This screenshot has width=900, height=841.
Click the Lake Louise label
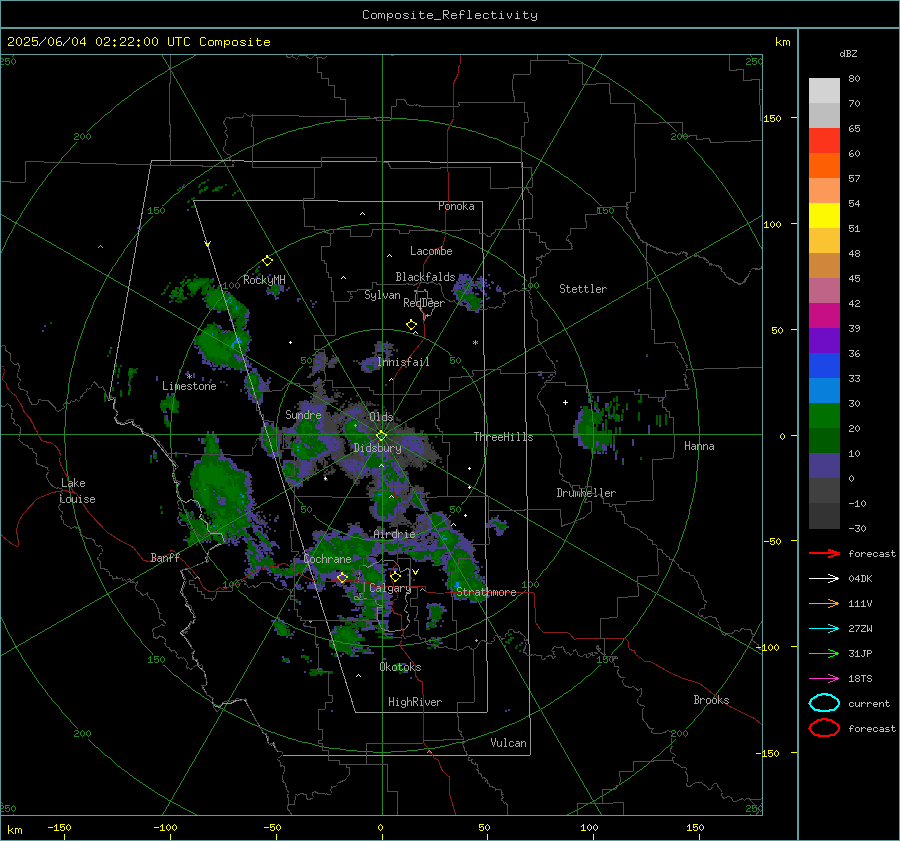point(77,491)
